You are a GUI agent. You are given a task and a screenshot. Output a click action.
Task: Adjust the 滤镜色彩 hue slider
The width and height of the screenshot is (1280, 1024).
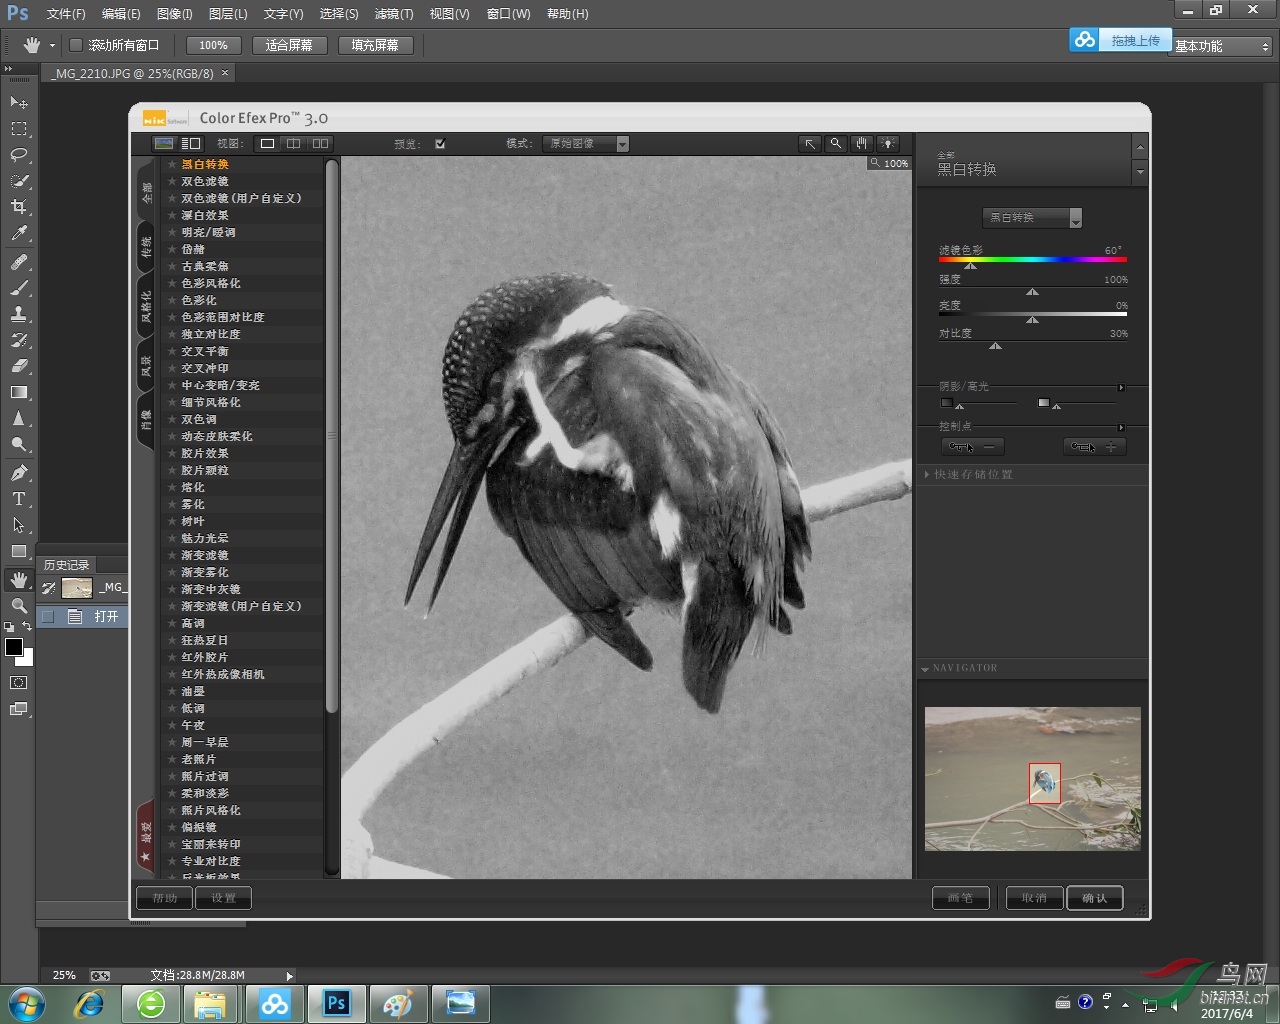pos(970,265)
